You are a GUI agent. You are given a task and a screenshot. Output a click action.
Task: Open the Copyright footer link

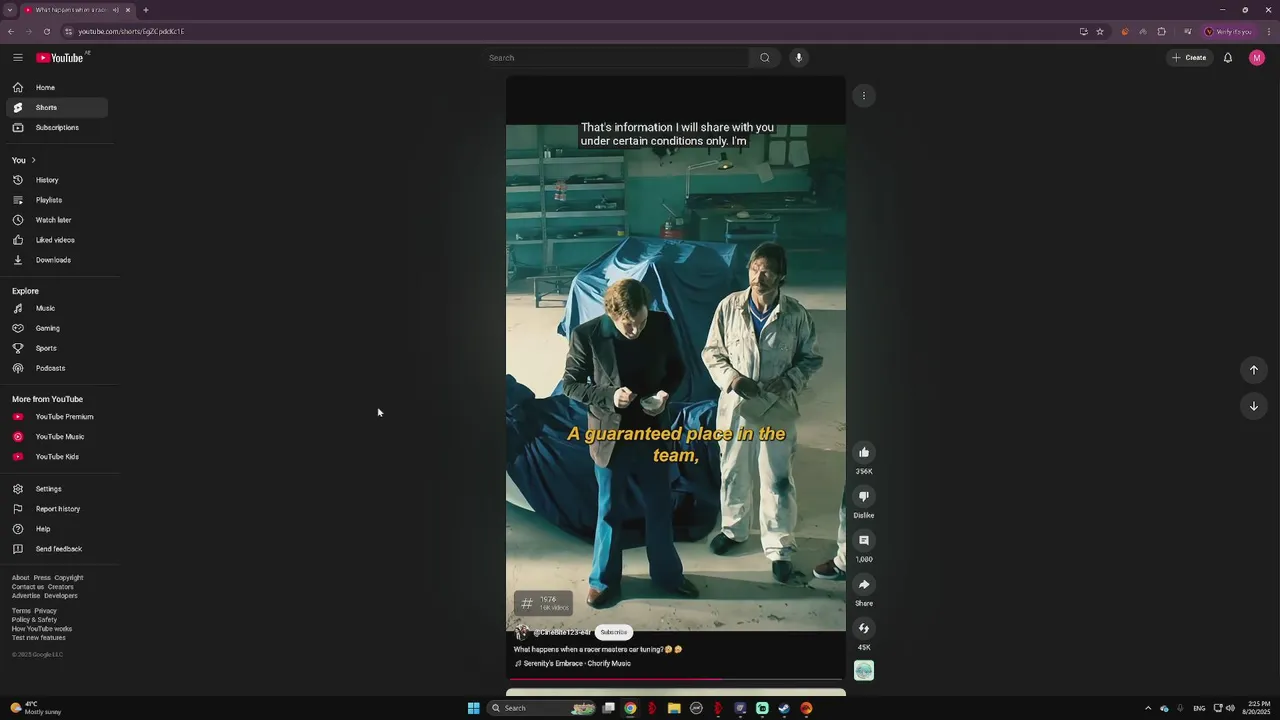click(x=69, y=578)
